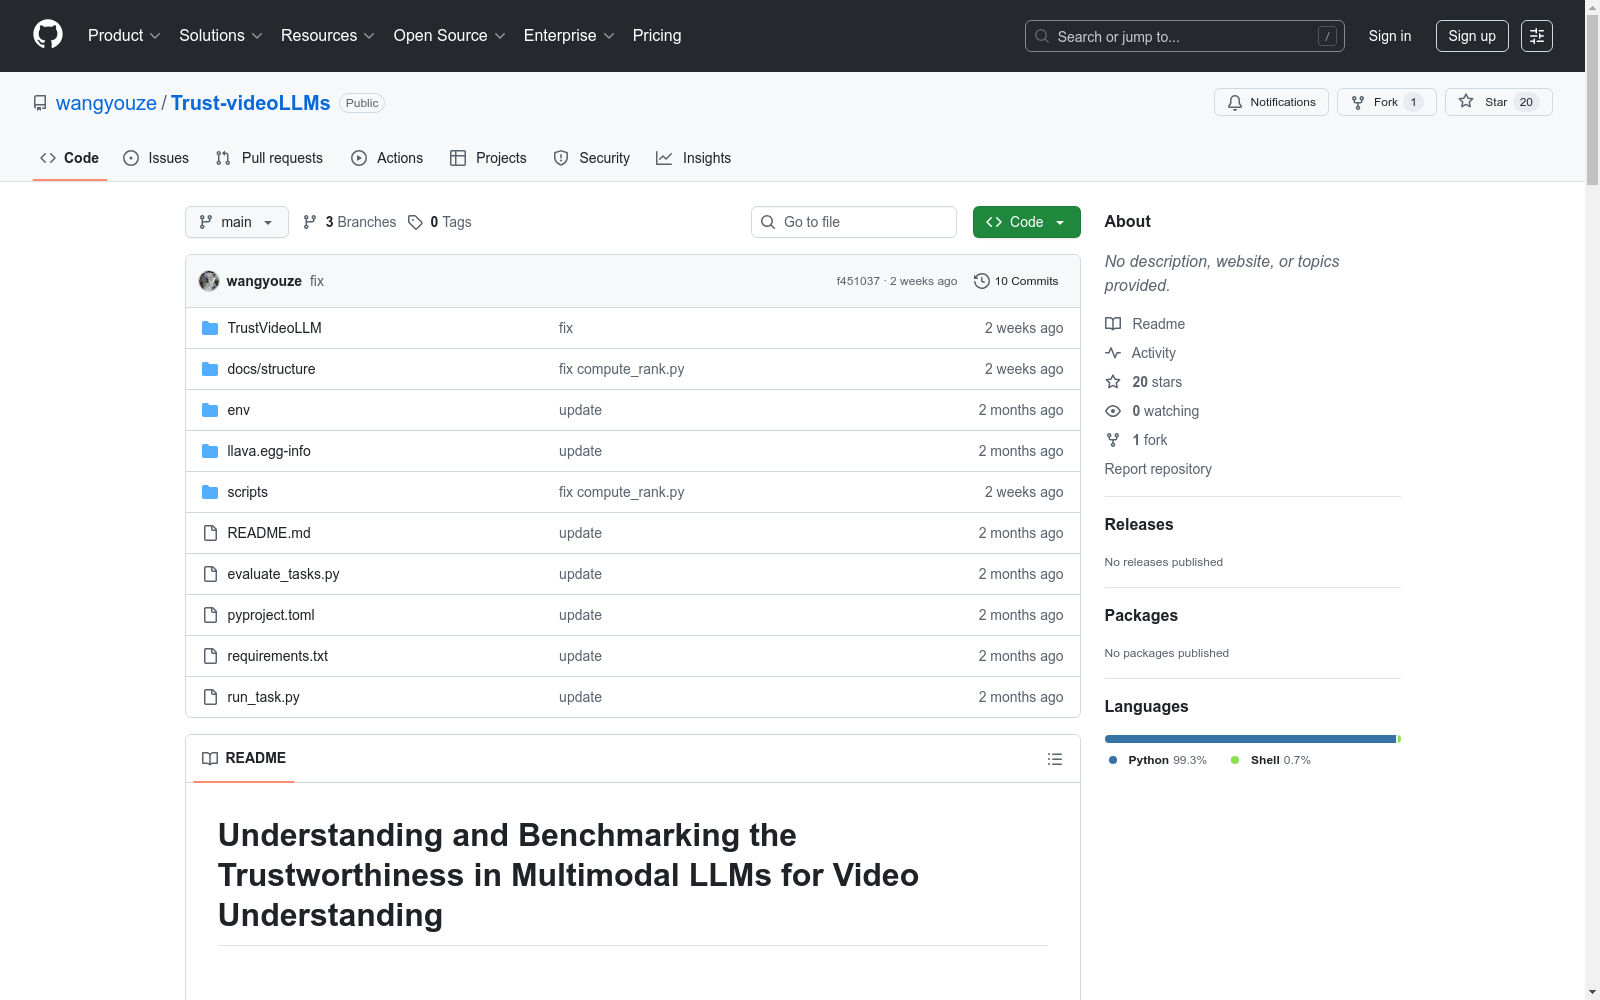Image resolution: width=1600 pixels, height=1000 pixels.
Task: Click the pyproject.toml file icon
Action: tap(210, 615)
